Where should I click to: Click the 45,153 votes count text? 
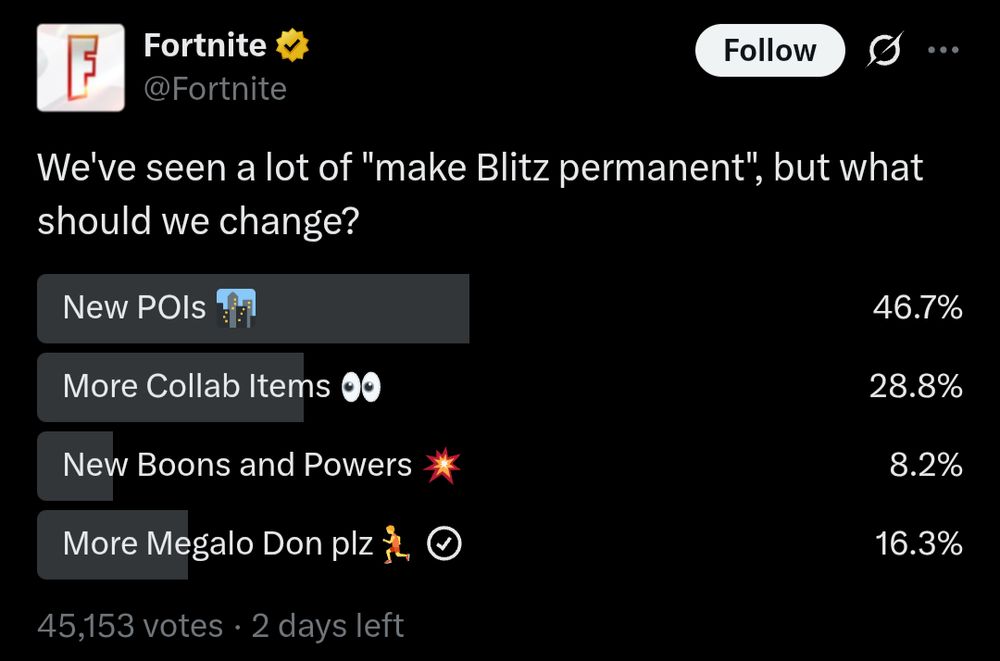pyautogui.click(x=130, y=625)
